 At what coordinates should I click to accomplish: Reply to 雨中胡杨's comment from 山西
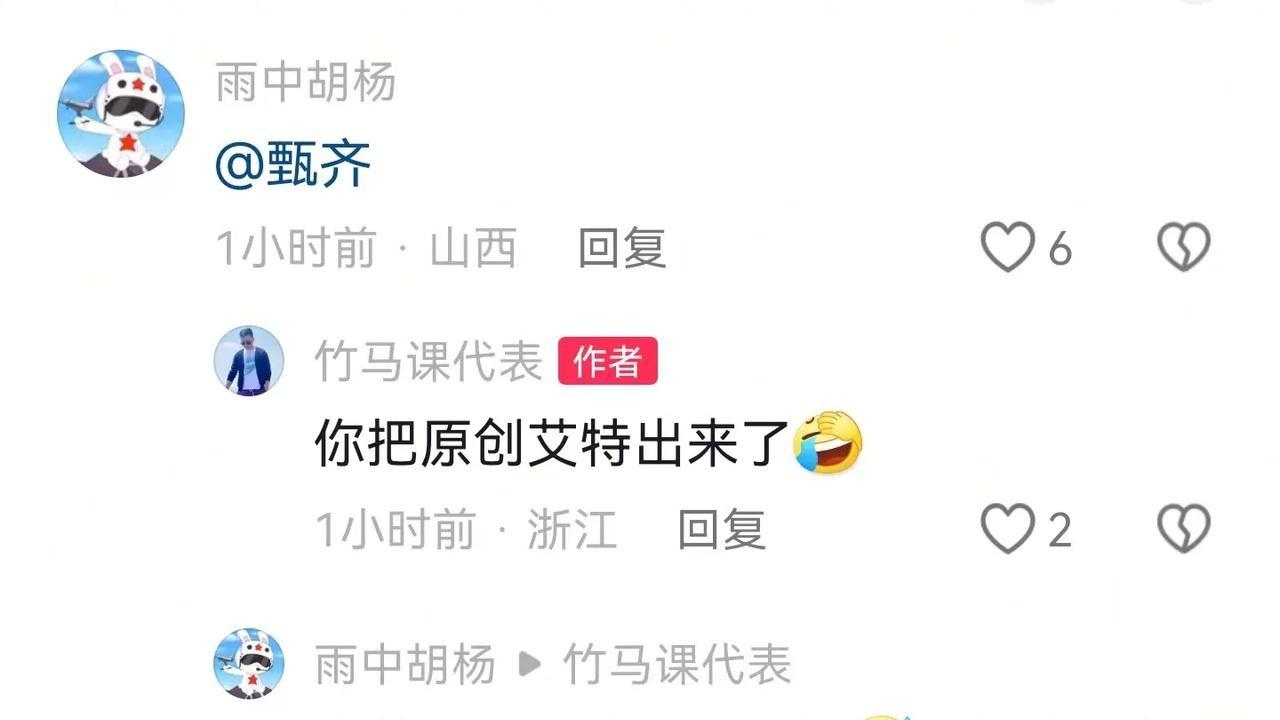pyautogui.click(x=622, y=247)
